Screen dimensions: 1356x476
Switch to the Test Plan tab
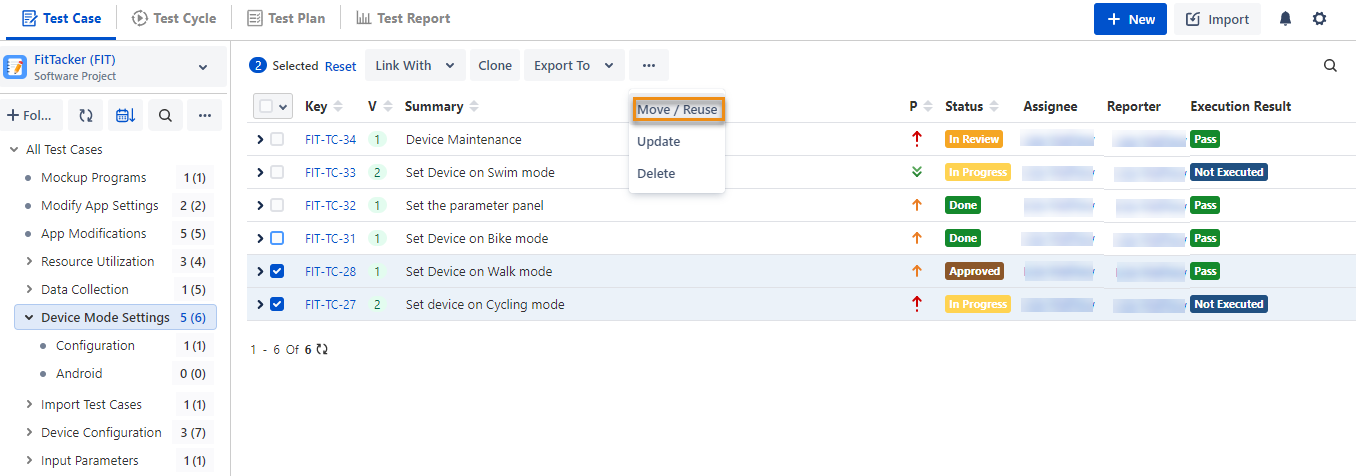pos(286,18)
